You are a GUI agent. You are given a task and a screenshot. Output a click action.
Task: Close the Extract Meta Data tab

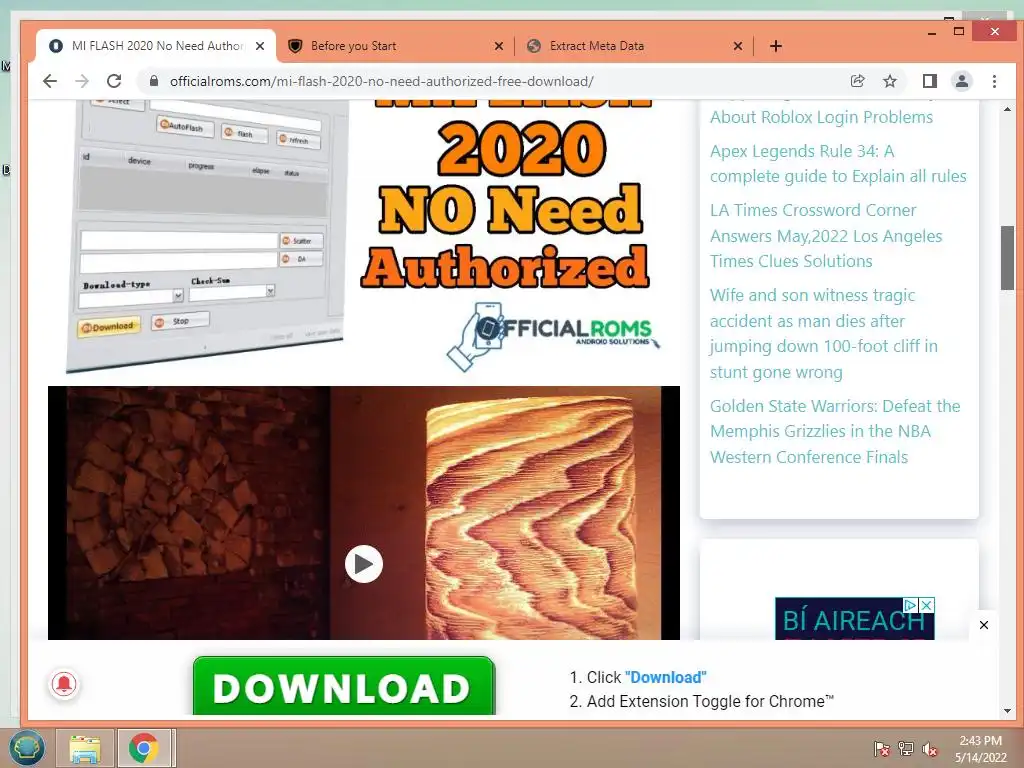pos(737,46)
